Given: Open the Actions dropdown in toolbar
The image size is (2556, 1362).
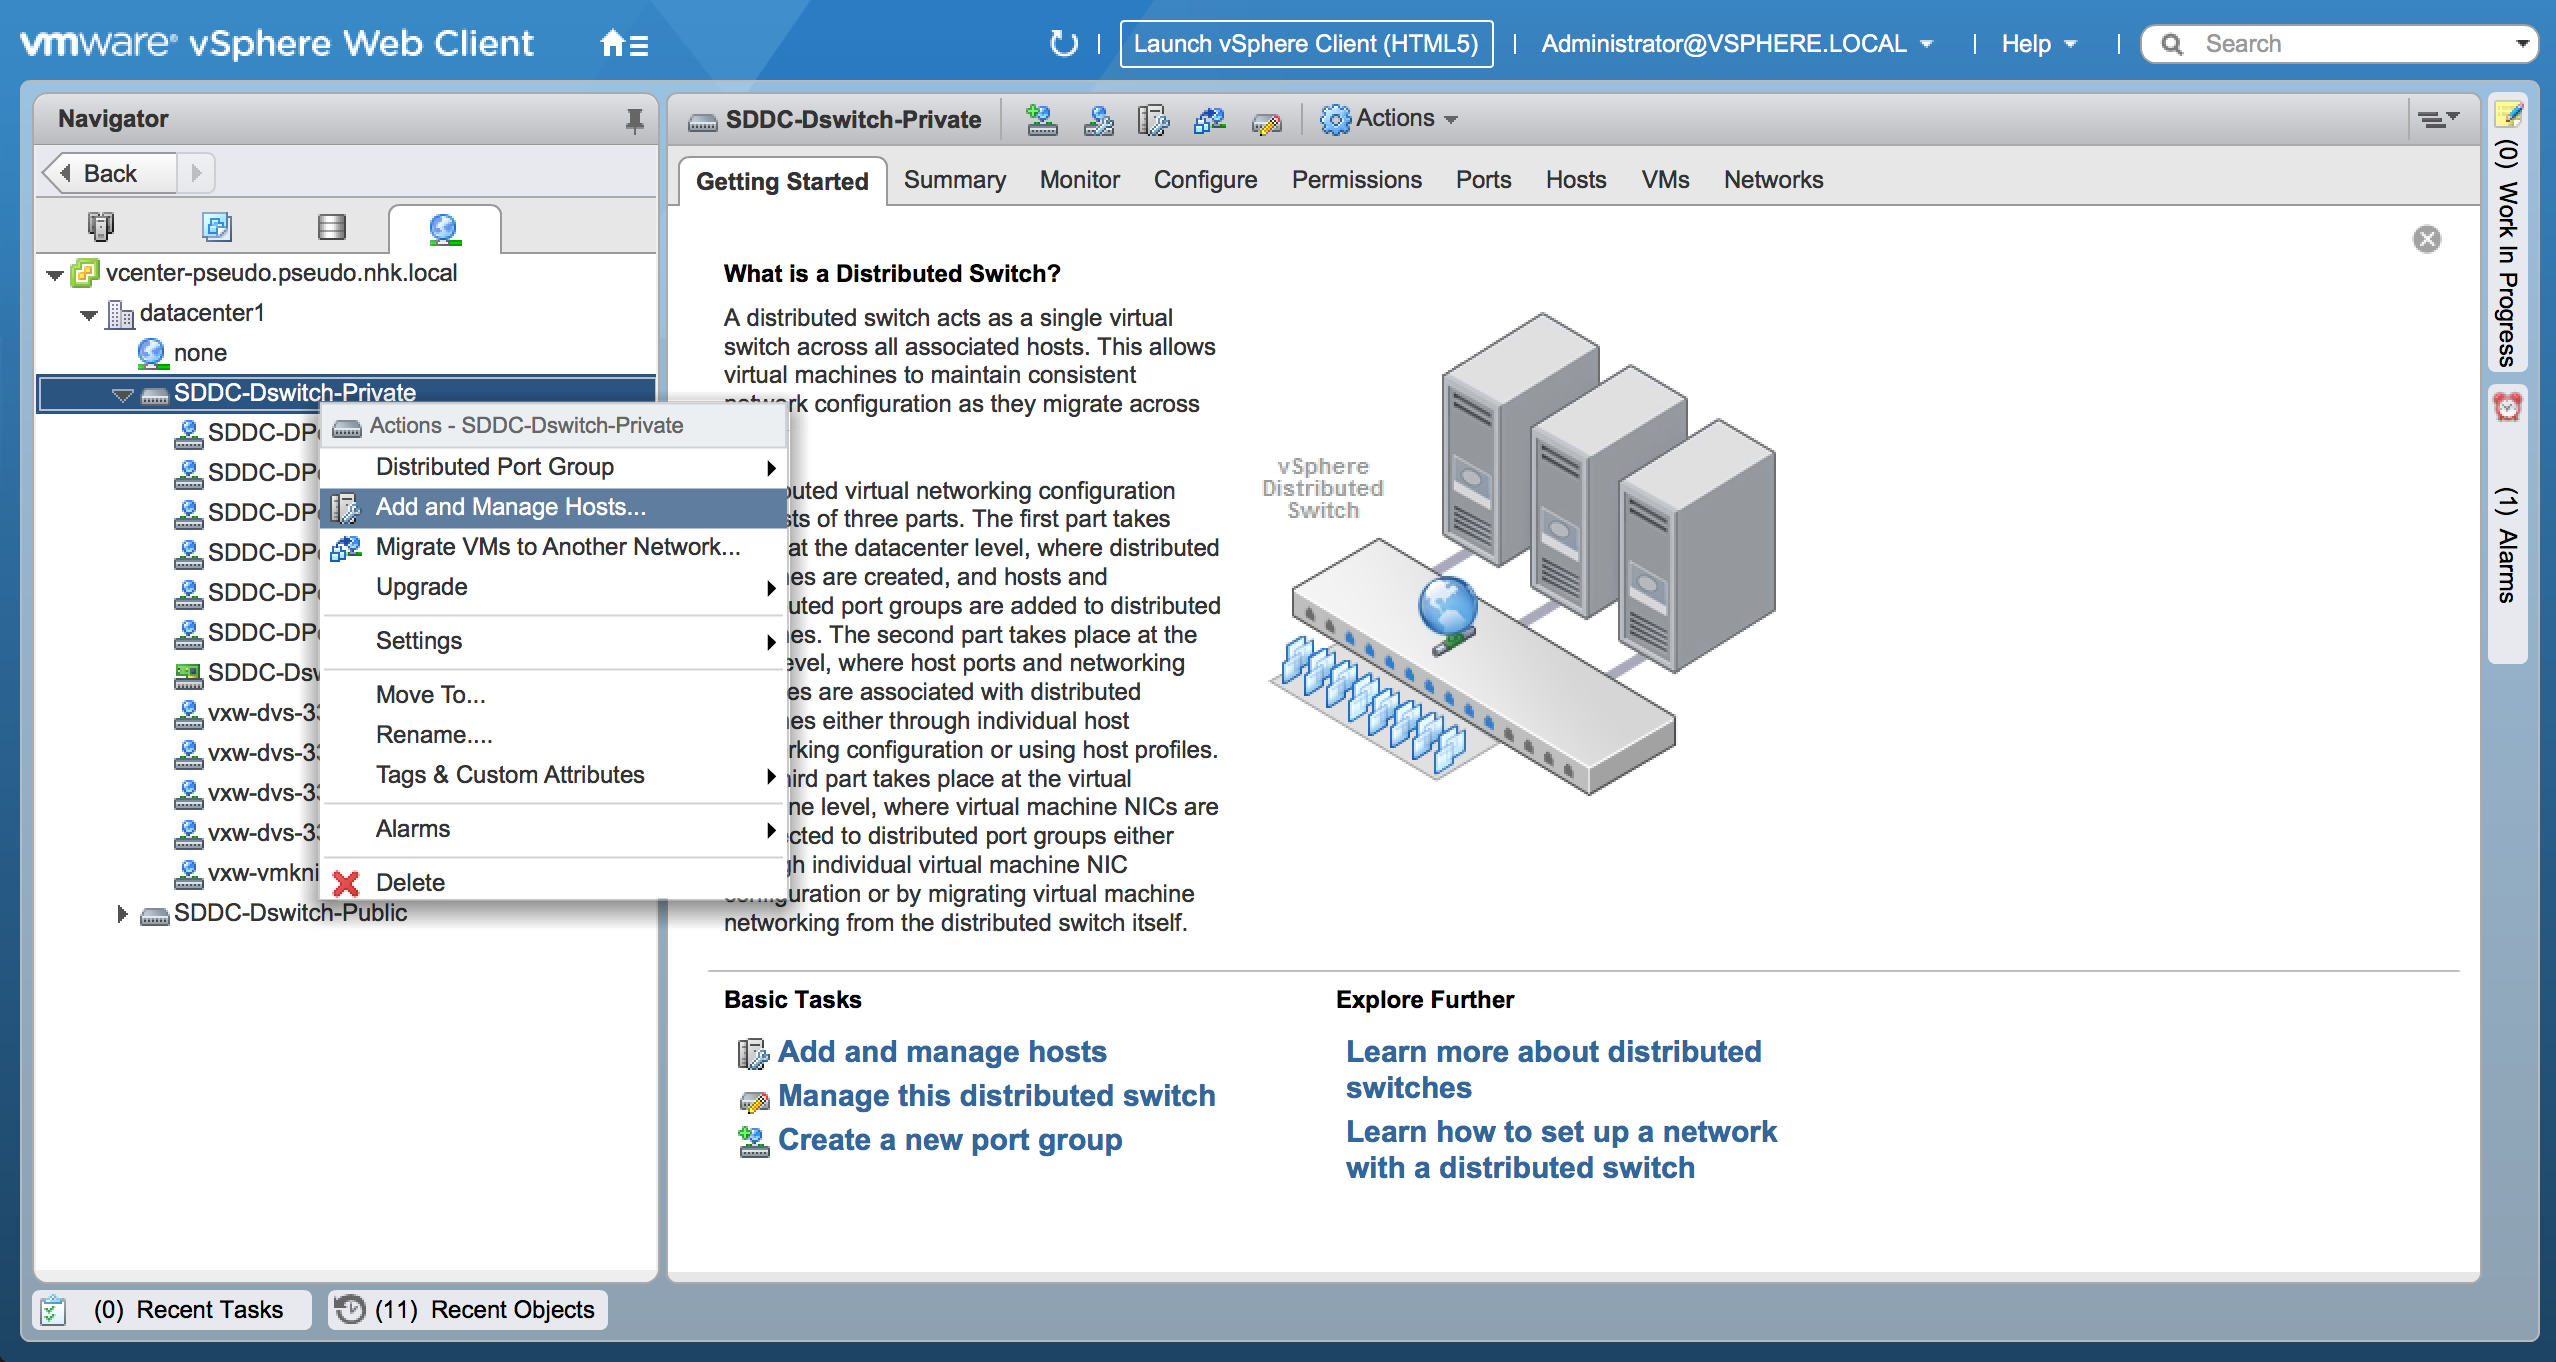Looking at the screenshot, I should pos(1388,119).
